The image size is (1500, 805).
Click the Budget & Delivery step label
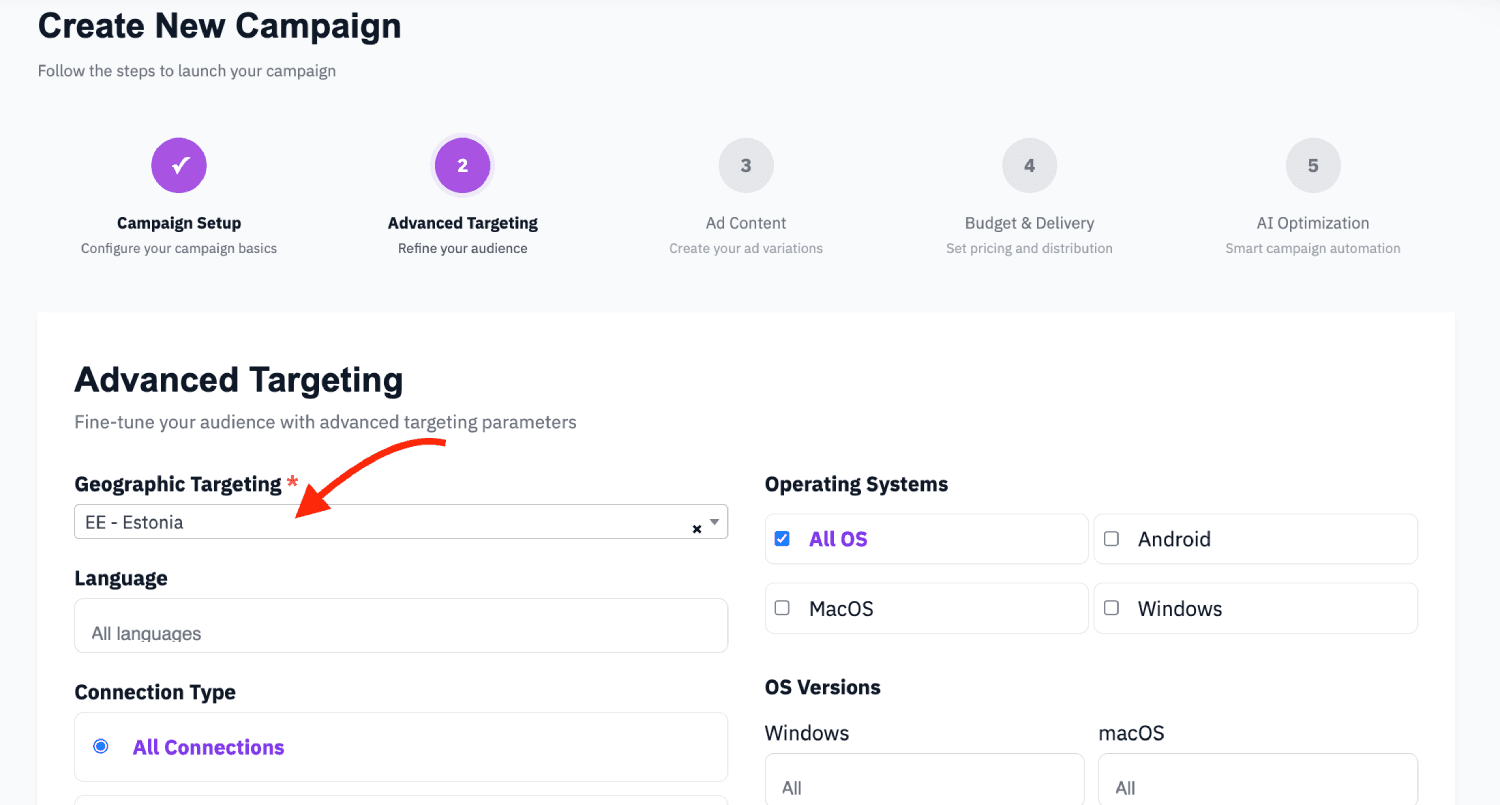tap(1029, 223)
